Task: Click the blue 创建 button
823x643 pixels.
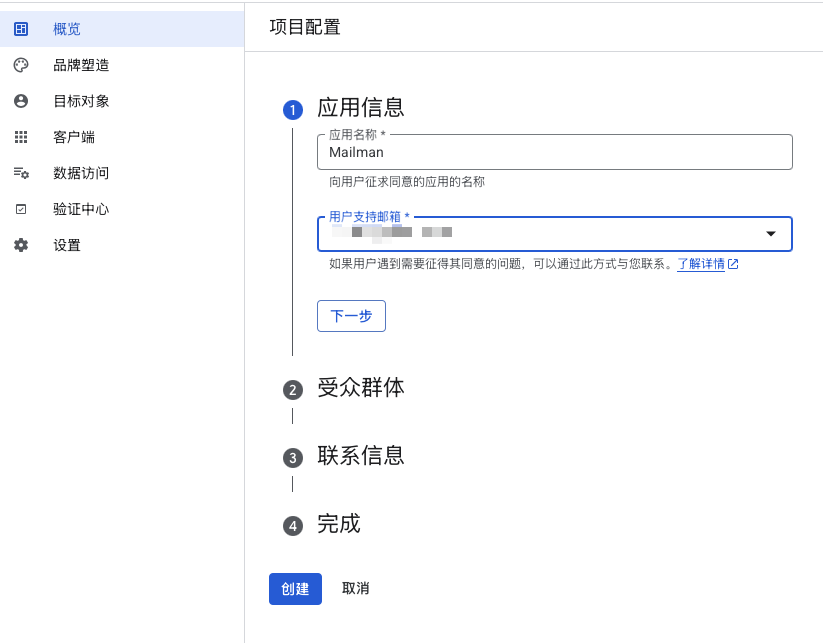Action: pyautogui.click(x=295, y=589)
